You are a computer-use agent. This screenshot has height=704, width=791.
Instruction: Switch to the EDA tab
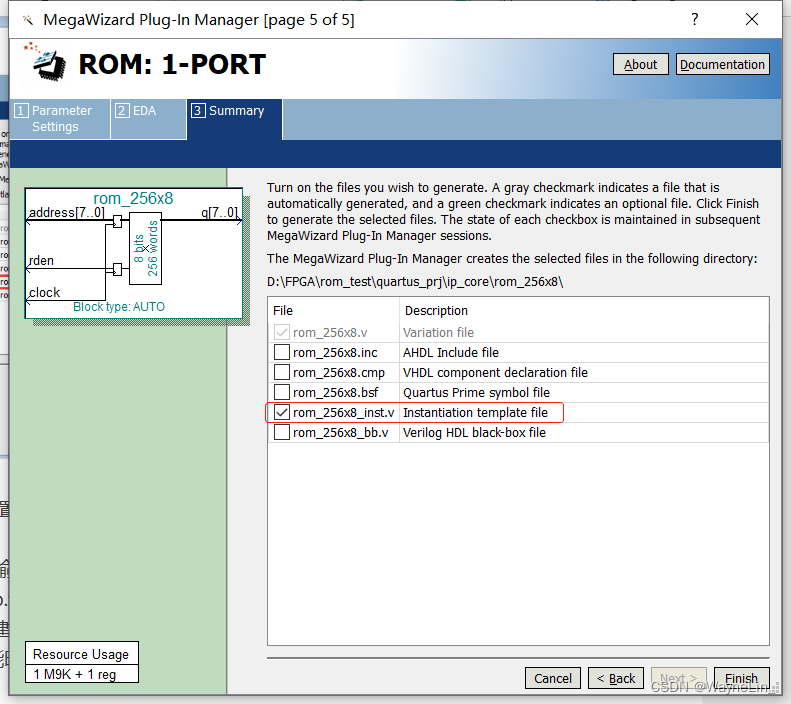(148, 119)
